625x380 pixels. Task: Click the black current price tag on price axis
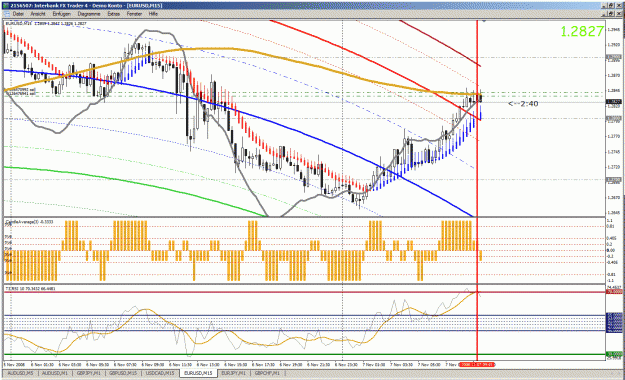(613, 102)
